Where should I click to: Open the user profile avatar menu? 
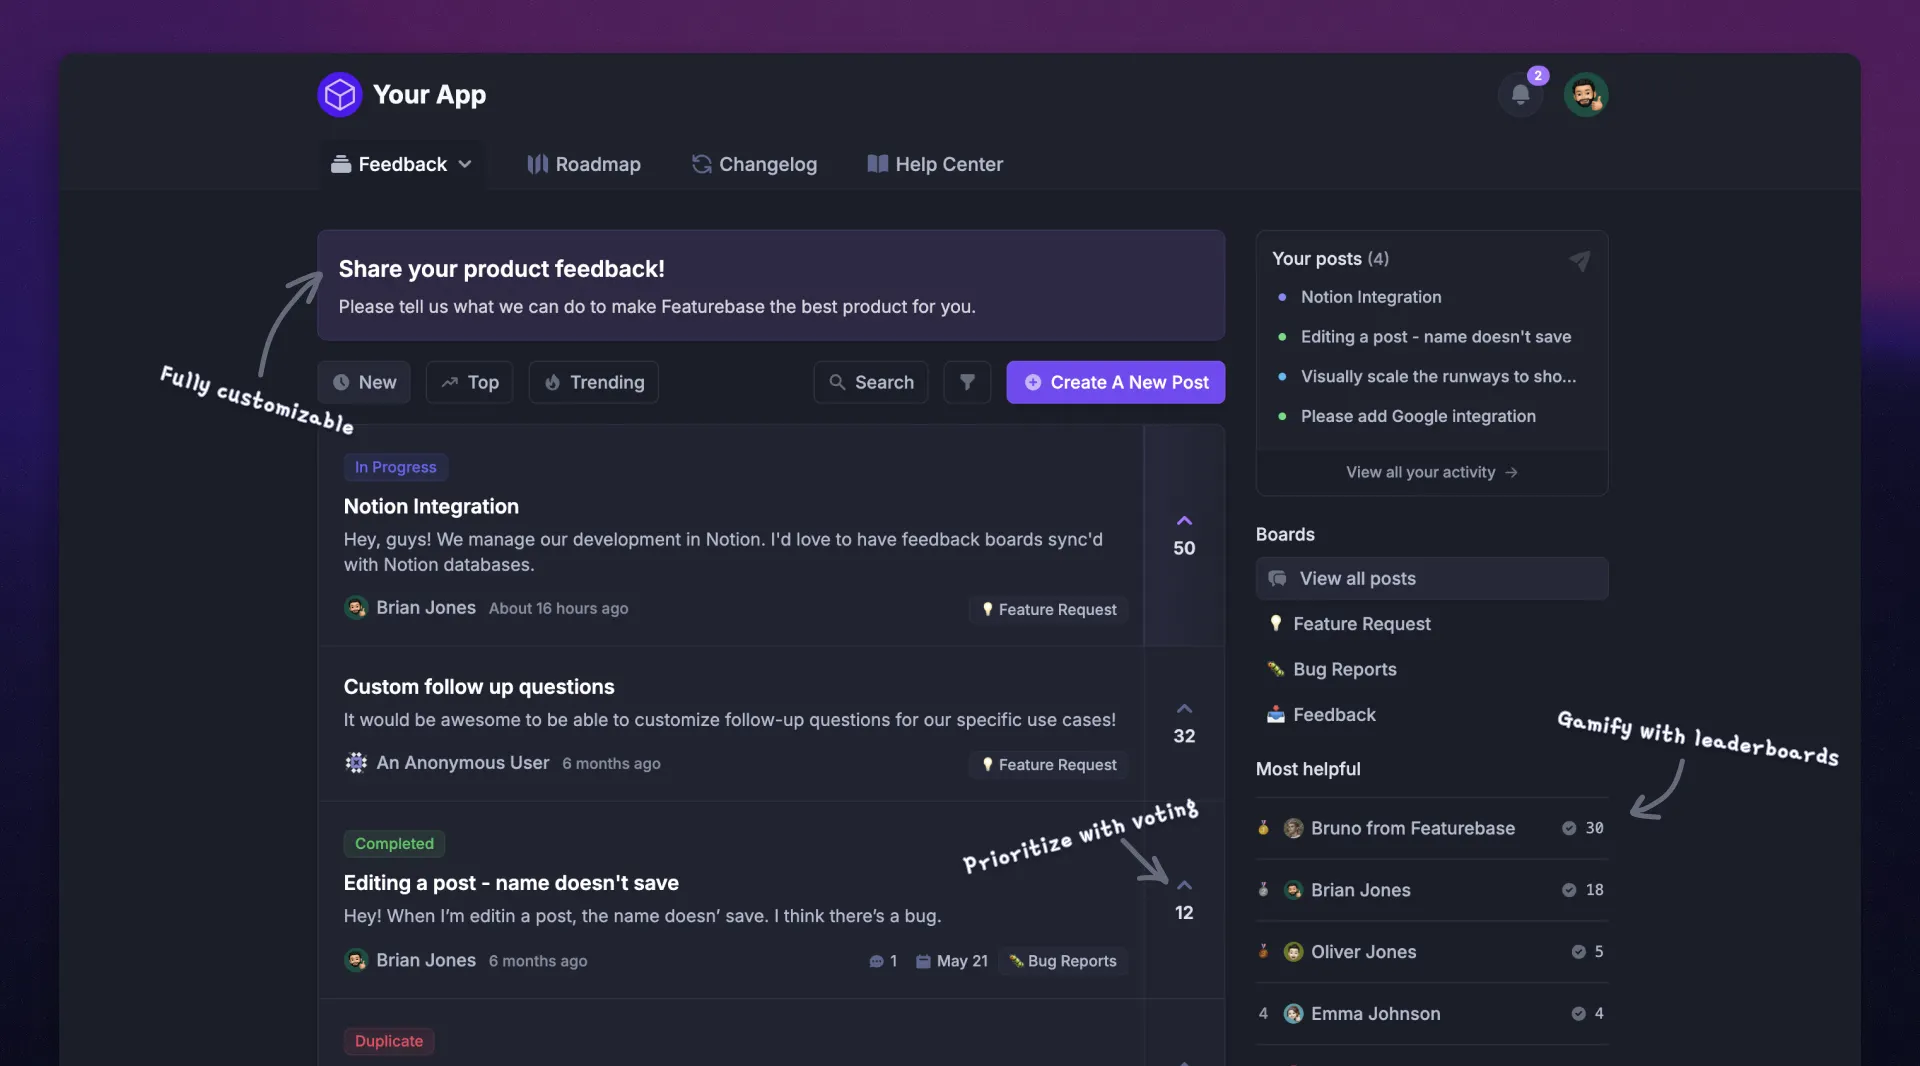pyautogui.click(x=1586, y=95)
